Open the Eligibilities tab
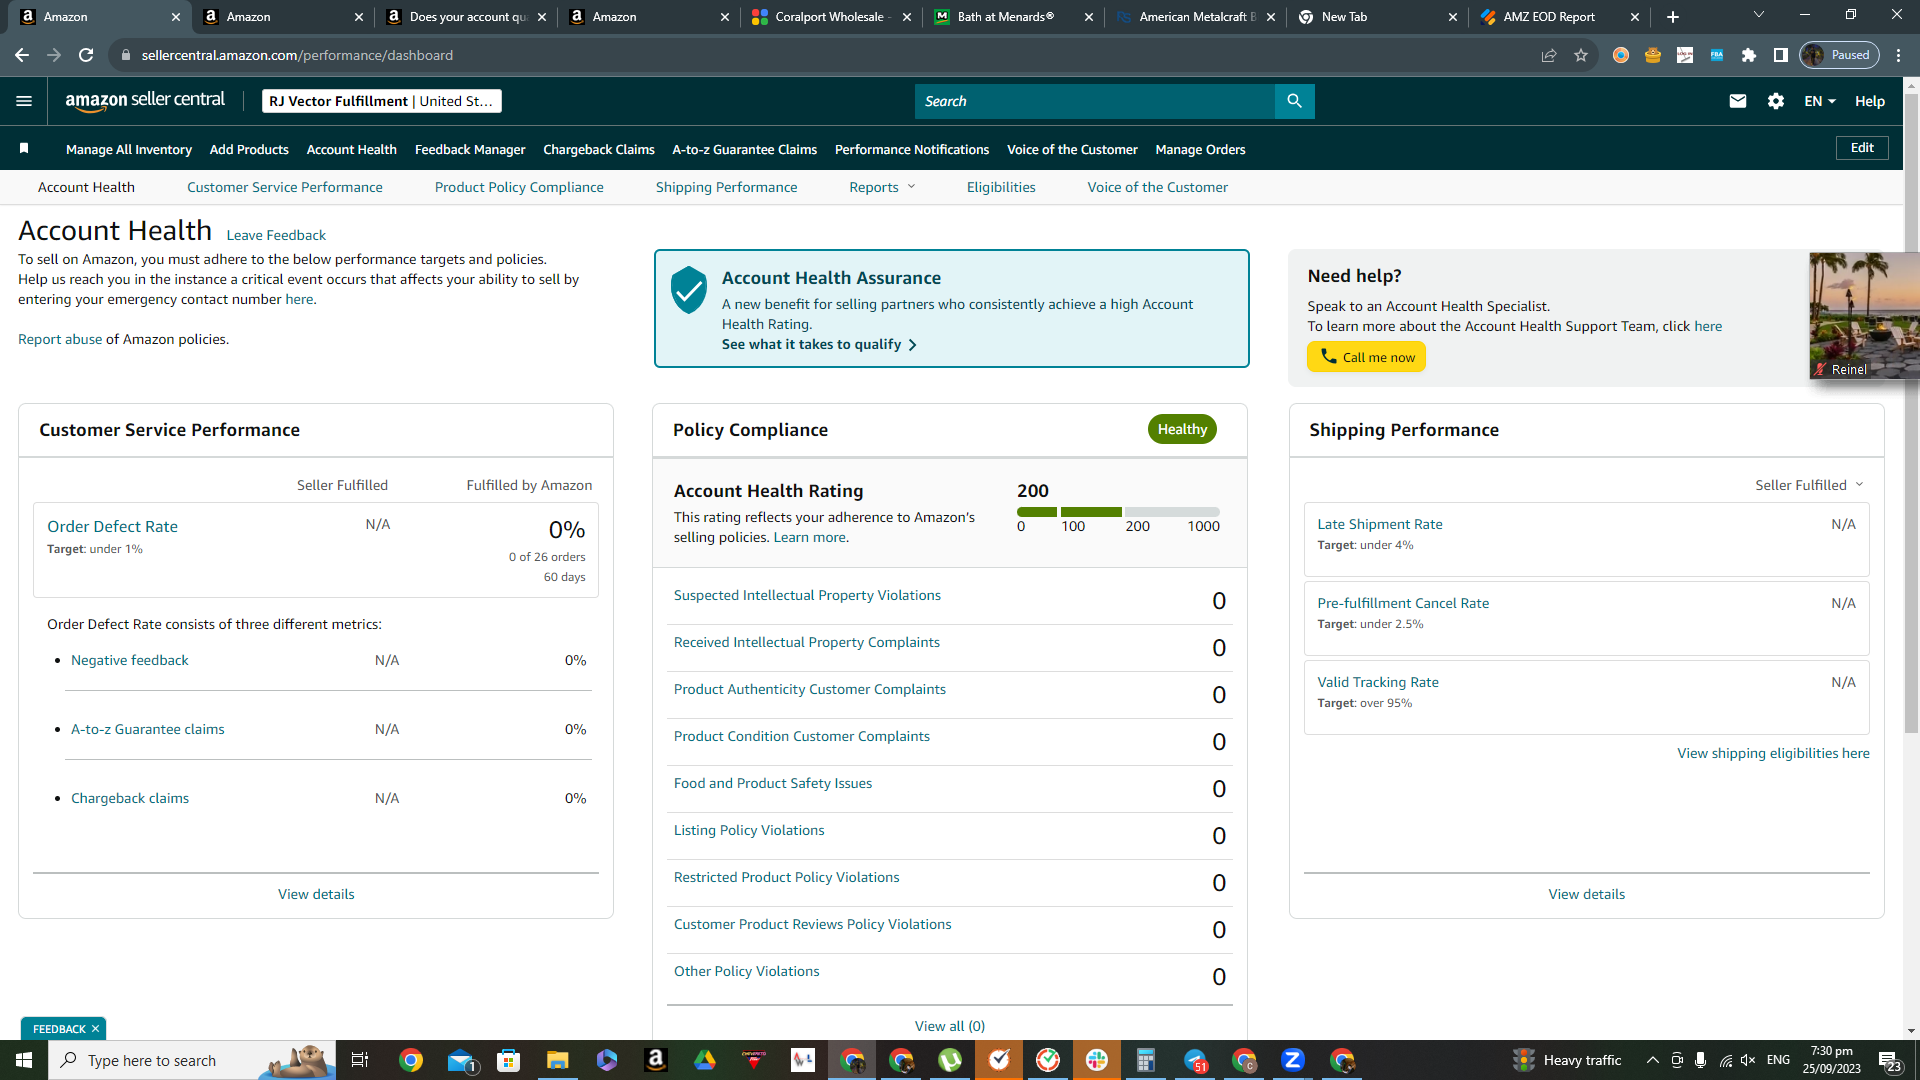The height and width of the screenshot is (1080, 1920). (1001, 187)
